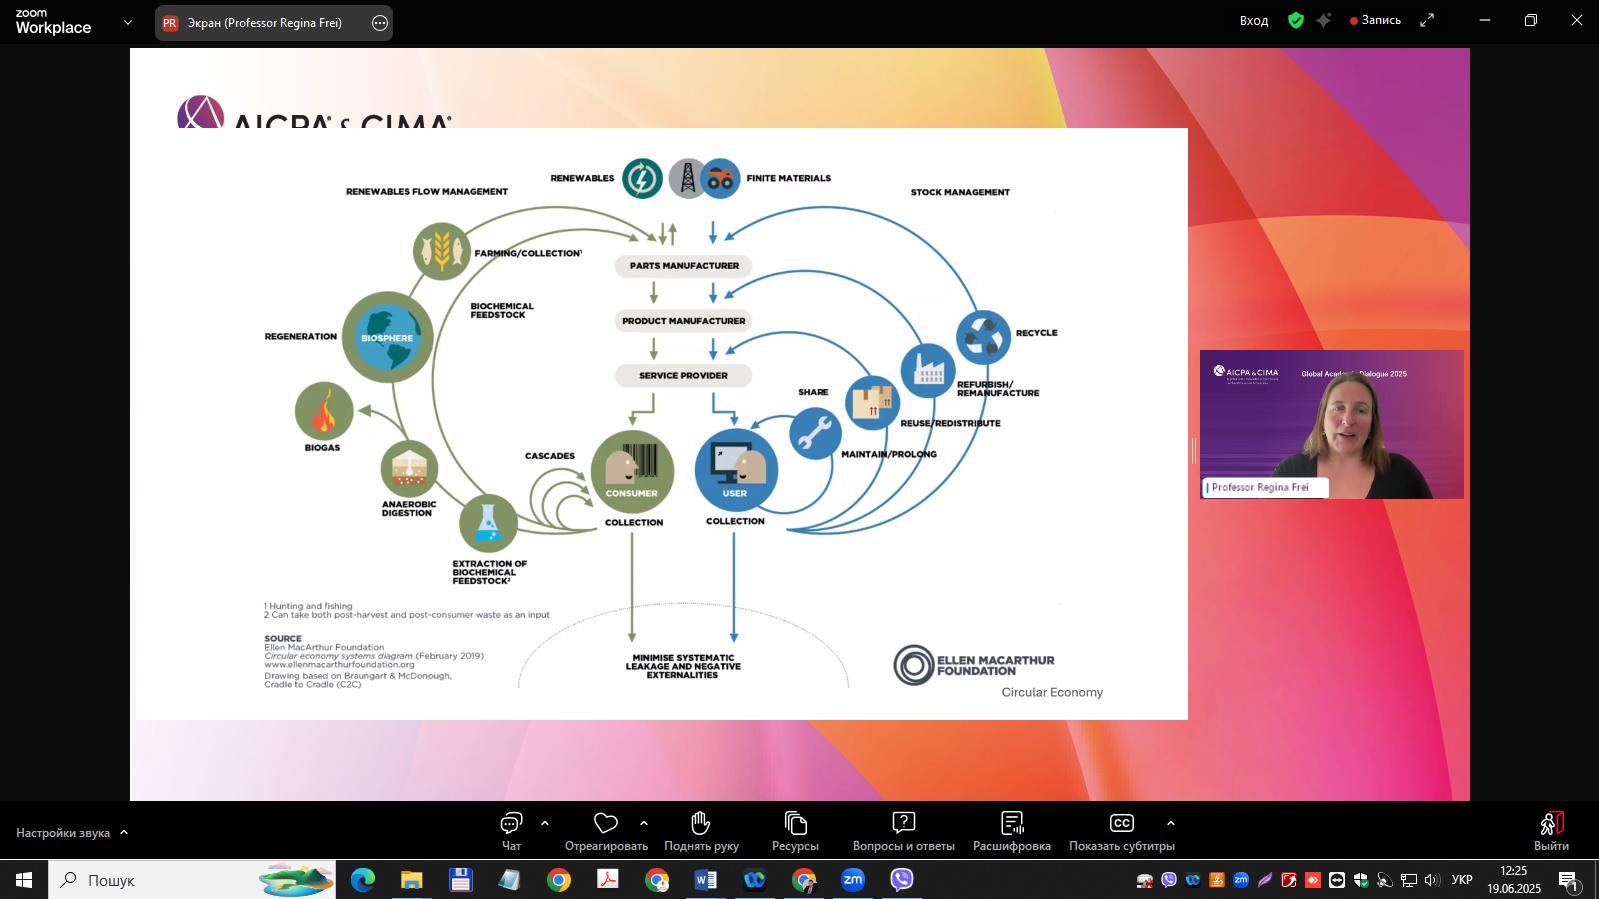This screenshot has height=899, width=1599.
Task: Open Windows Security from the tray
Action: click(1361, 880)
